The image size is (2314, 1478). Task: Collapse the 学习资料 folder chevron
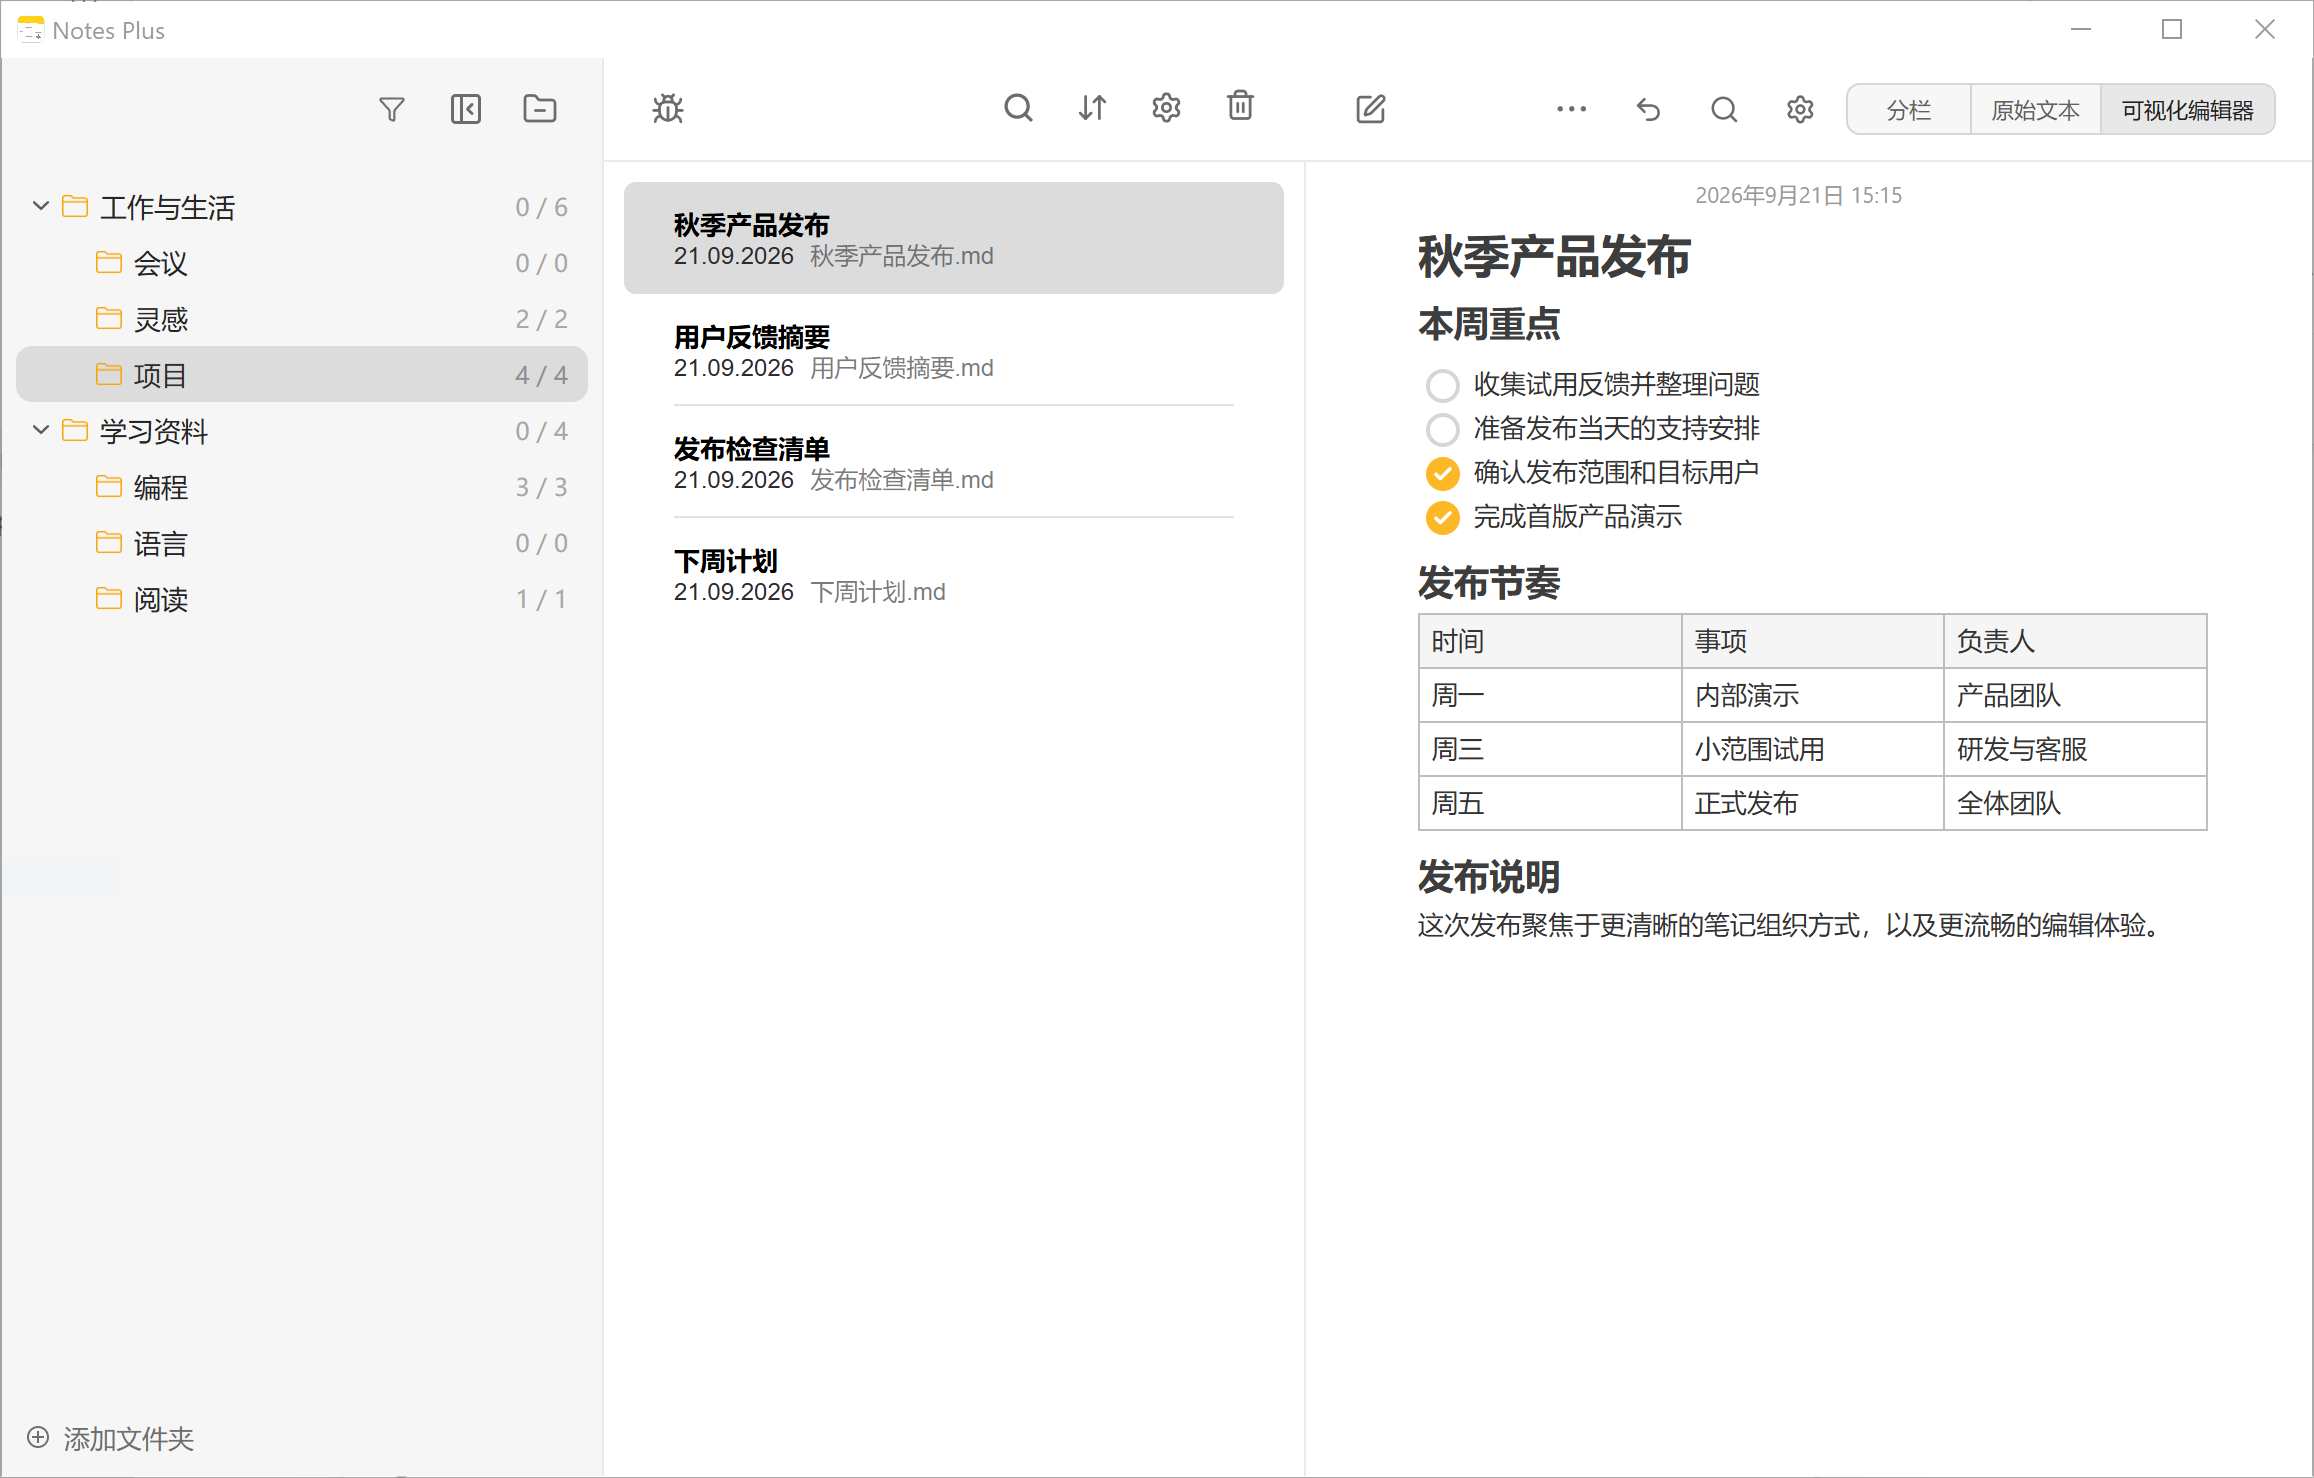click(x=41, y=430)
